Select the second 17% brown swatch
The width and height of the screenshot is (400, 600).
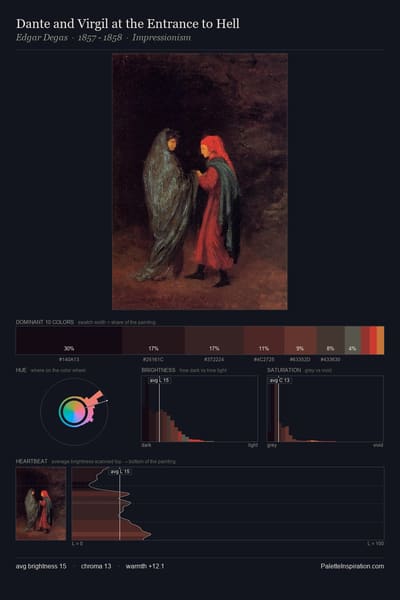tap(214, 340)
